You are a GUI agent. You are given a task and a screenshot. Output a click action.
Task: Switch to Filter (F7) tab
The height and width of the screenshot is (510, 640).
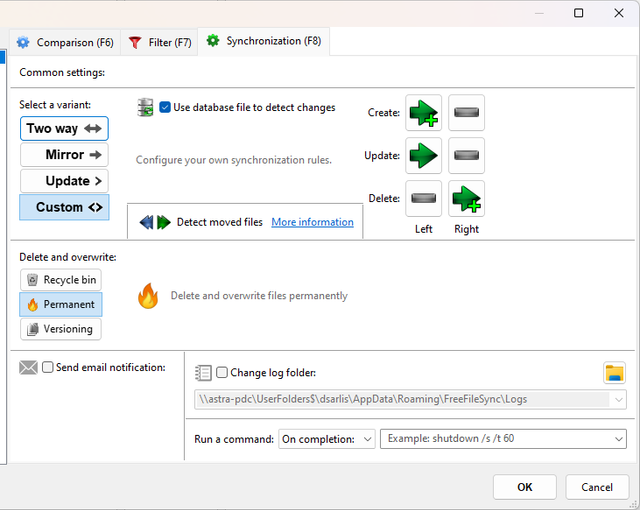click(160, 42)
